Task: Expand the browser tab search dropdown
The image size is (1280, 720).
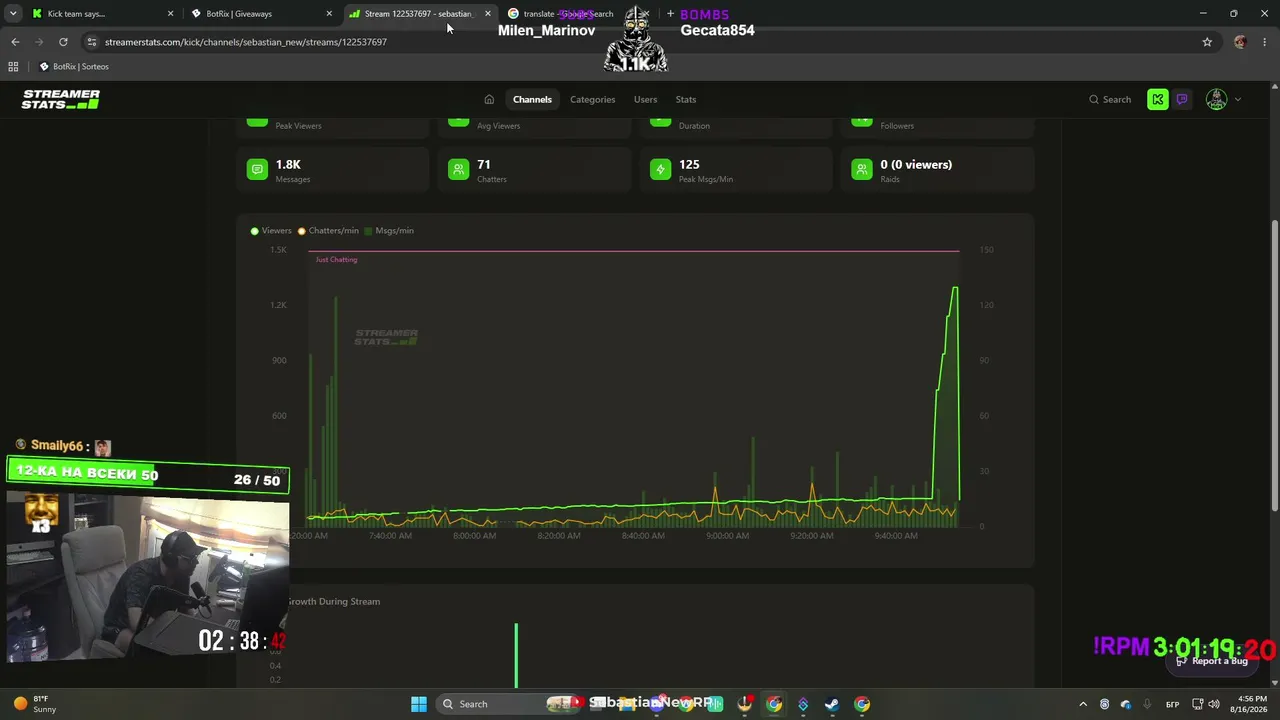Action: pos(13,14)
